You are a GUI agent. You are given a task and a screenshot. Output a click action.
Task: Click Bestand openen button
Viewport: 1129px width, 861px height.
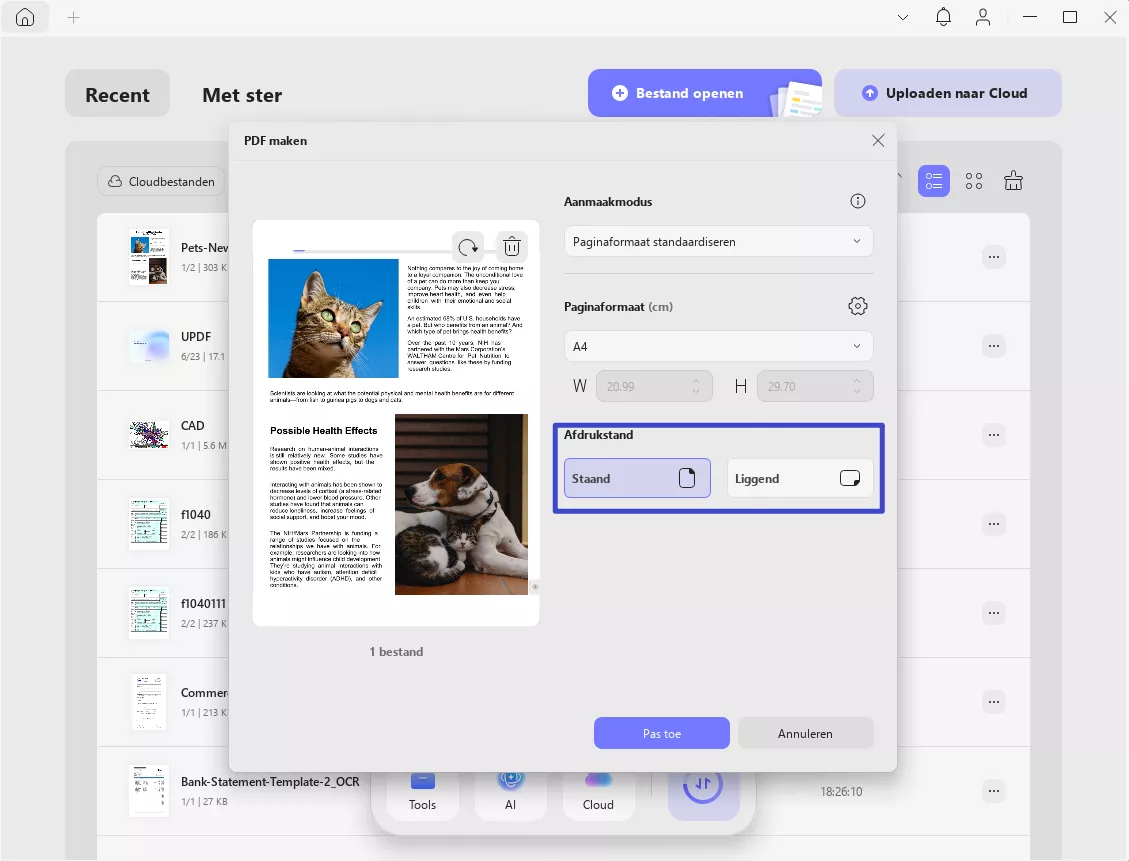705,93
